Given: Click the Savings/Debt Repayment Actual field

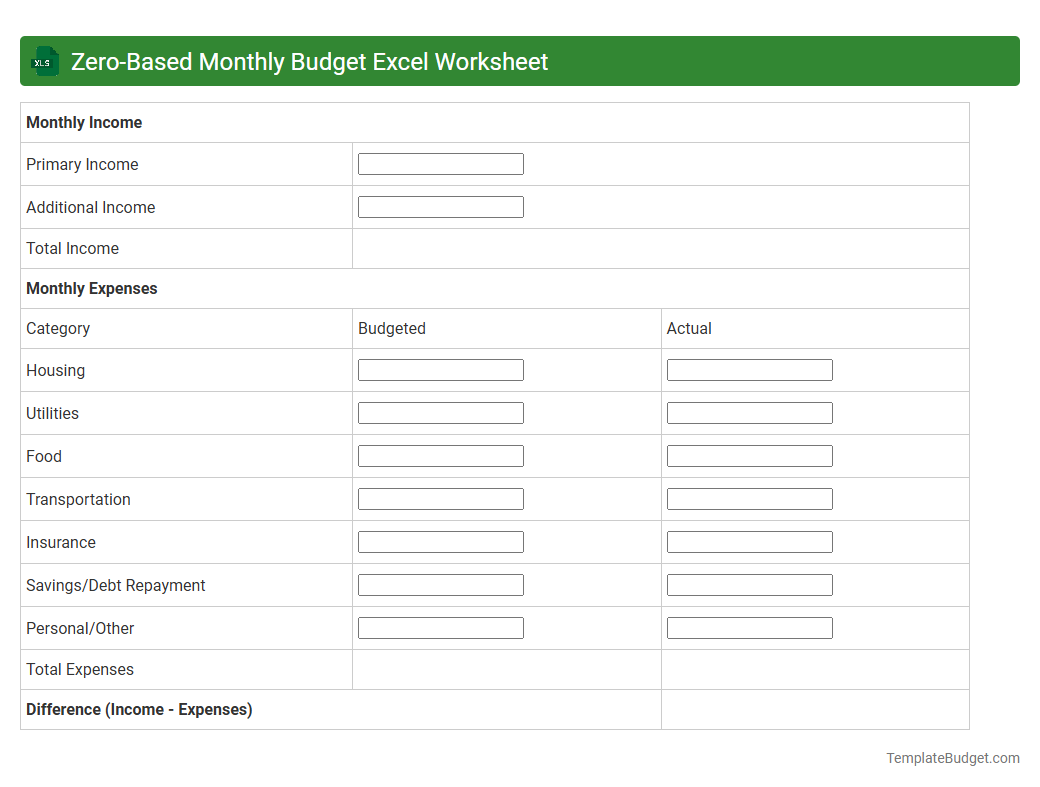Looking at the screenshot, I should click(749, 584).
